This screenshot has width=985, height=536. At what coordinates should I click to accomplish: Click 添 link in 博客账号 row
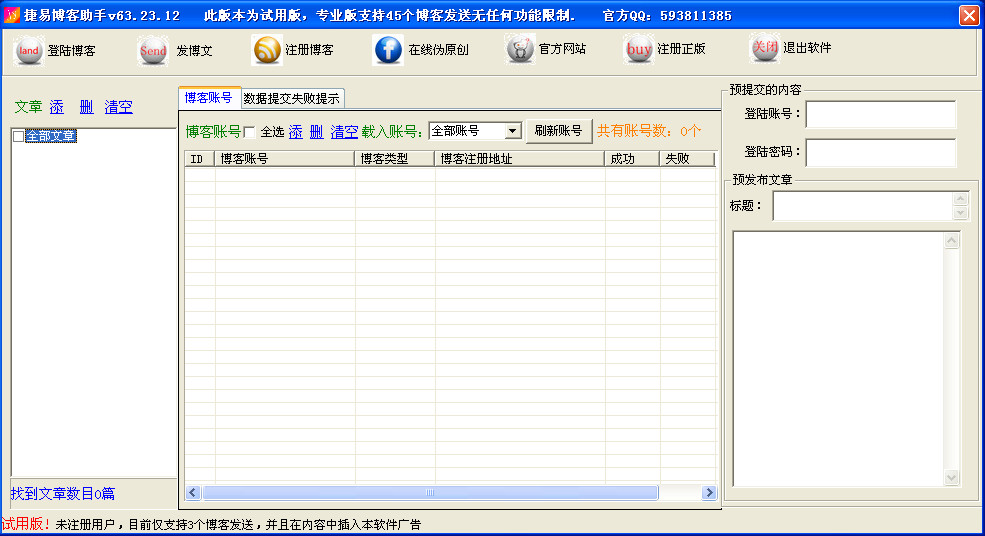[x=295, y=132]
